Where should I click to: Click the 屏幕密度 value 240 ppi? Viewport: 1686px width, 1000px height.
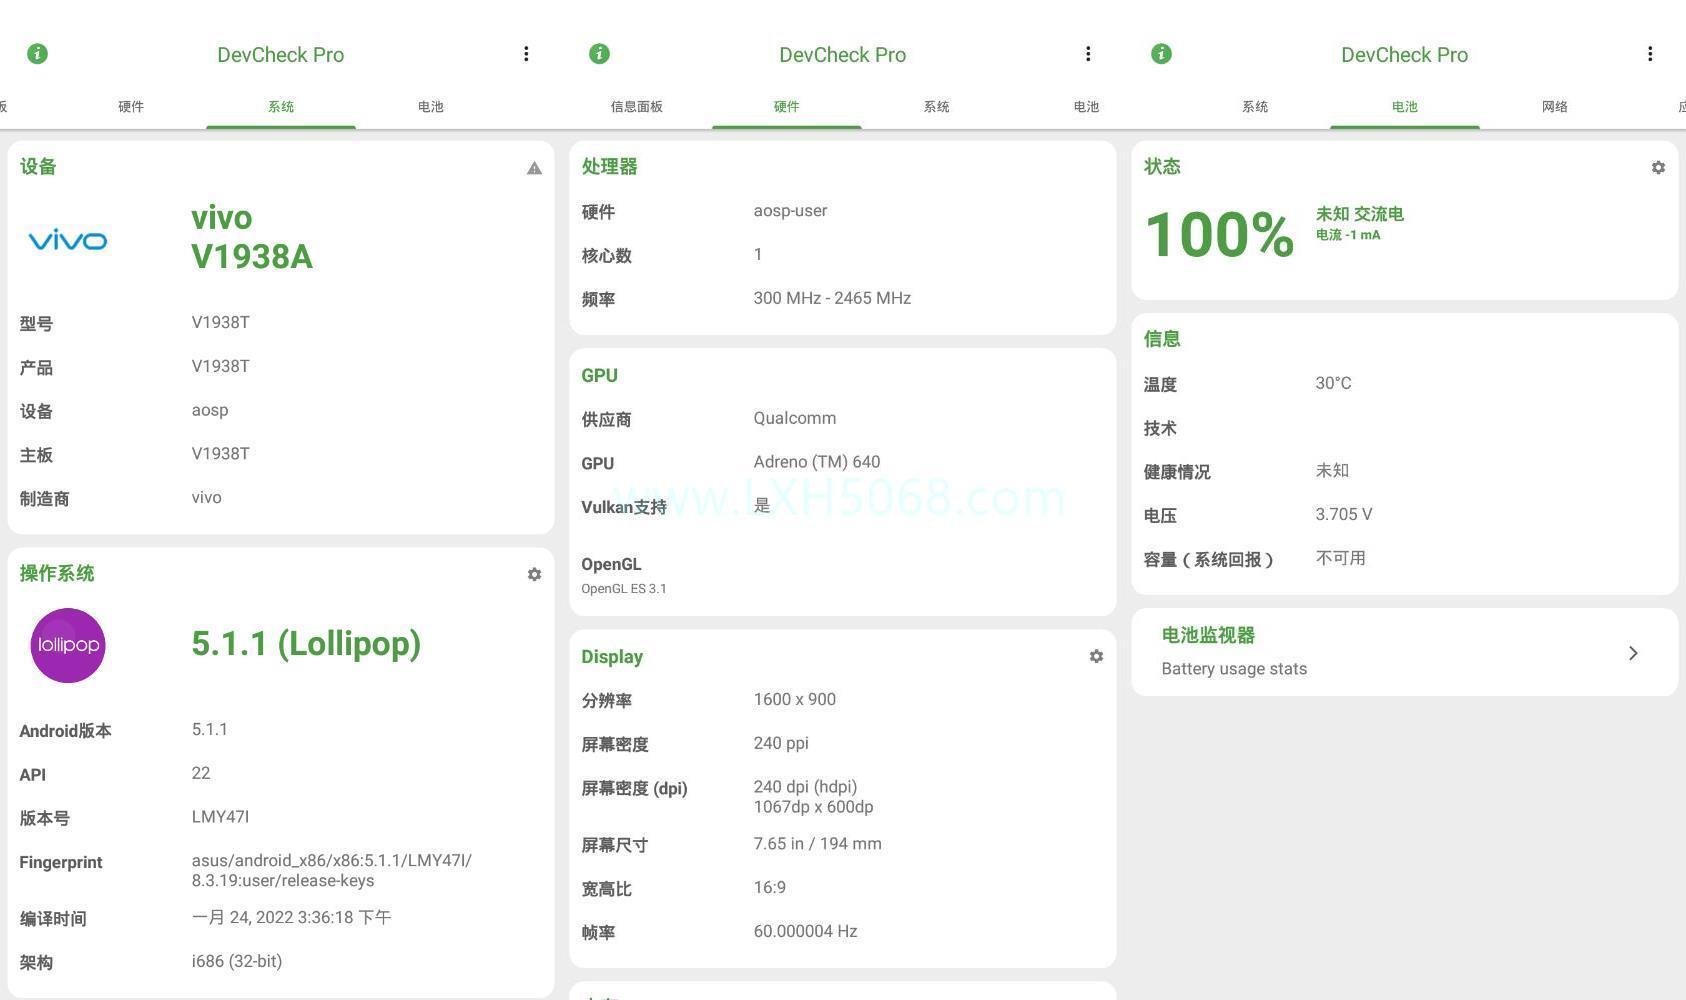point(781,743)
